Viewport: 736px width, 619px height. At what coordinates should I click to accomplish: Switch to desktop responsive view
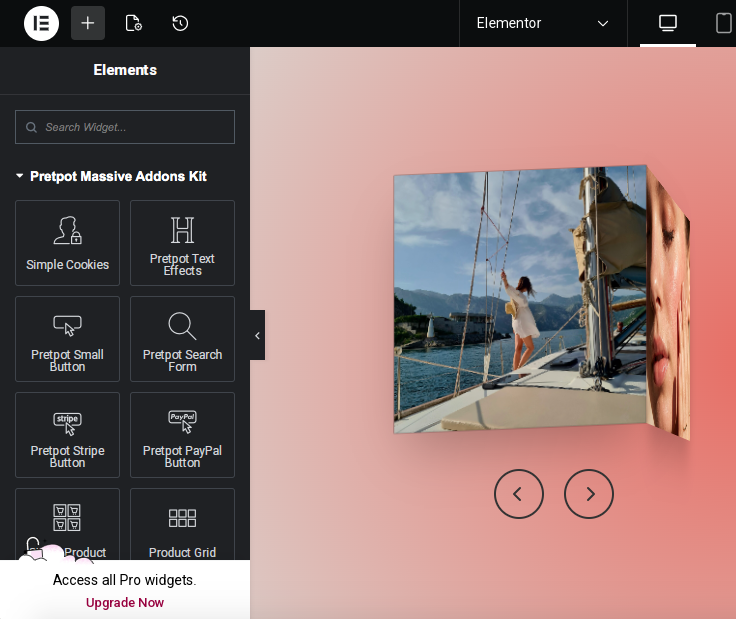coord(667,23)
